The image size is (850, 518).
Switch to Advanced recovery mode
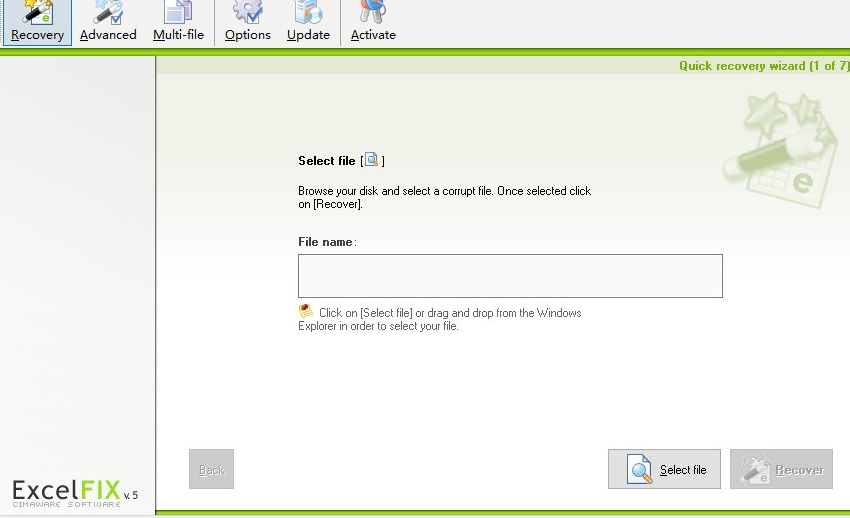(x=108, y=23)
